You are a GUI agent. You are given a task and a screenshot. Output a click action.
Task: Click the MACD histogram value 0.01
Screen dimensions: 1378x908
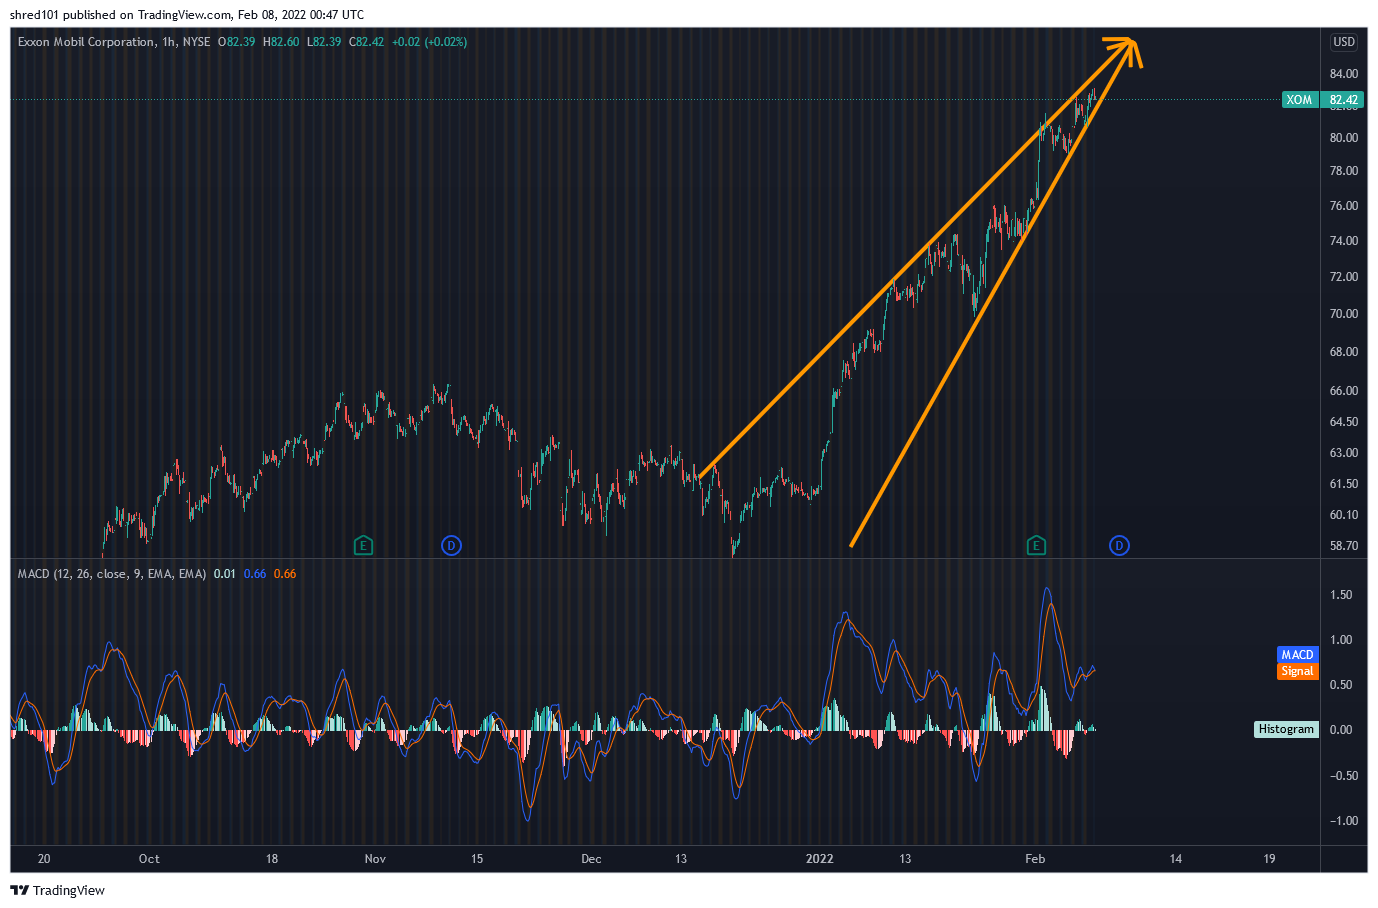(225, 574)
